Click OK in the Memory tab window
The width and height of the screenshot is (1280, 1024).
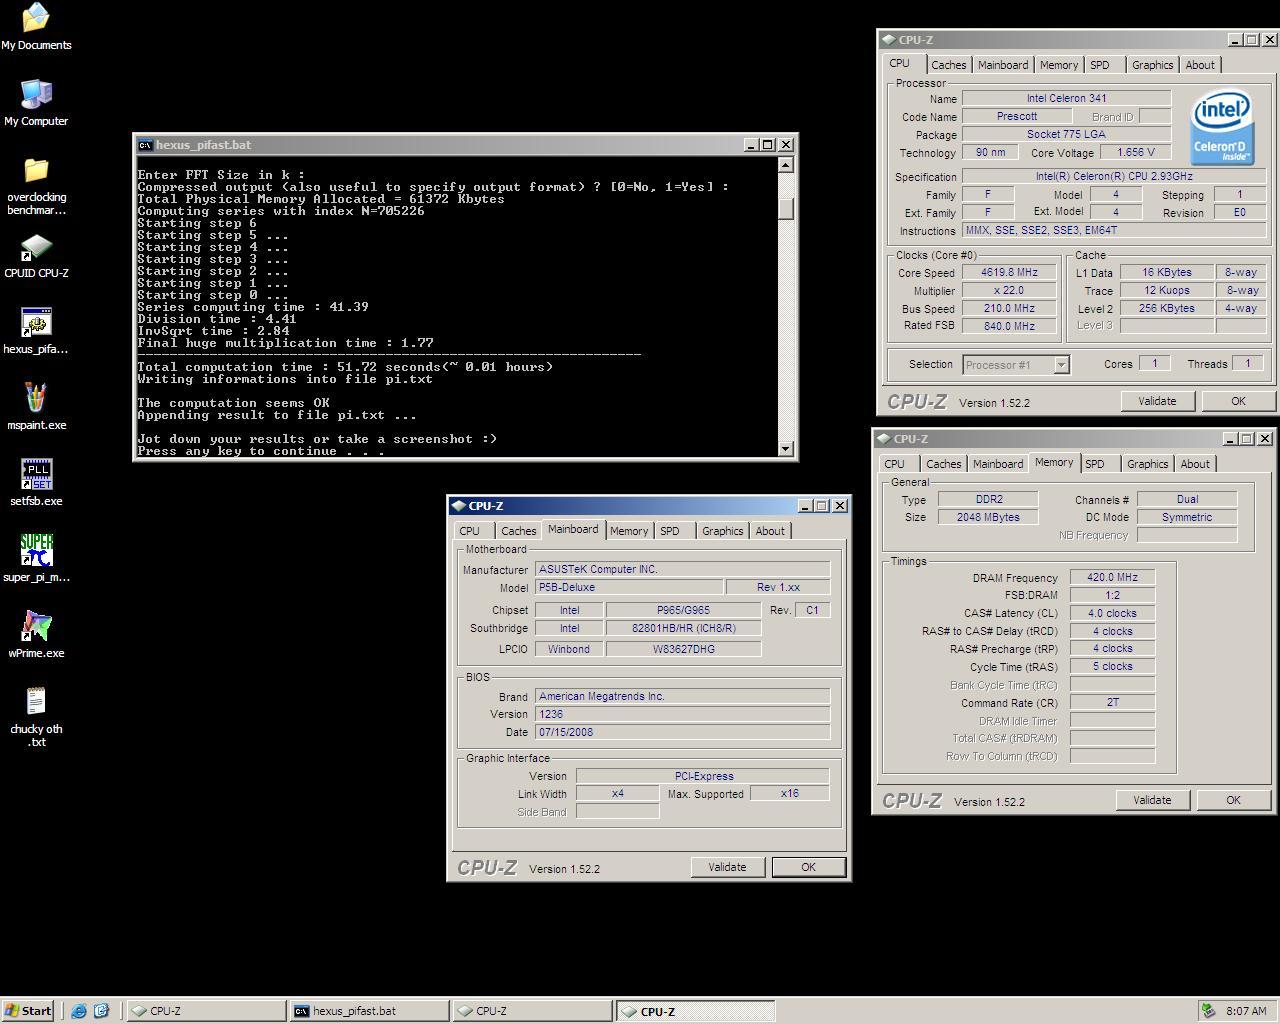click(1233, 800)
